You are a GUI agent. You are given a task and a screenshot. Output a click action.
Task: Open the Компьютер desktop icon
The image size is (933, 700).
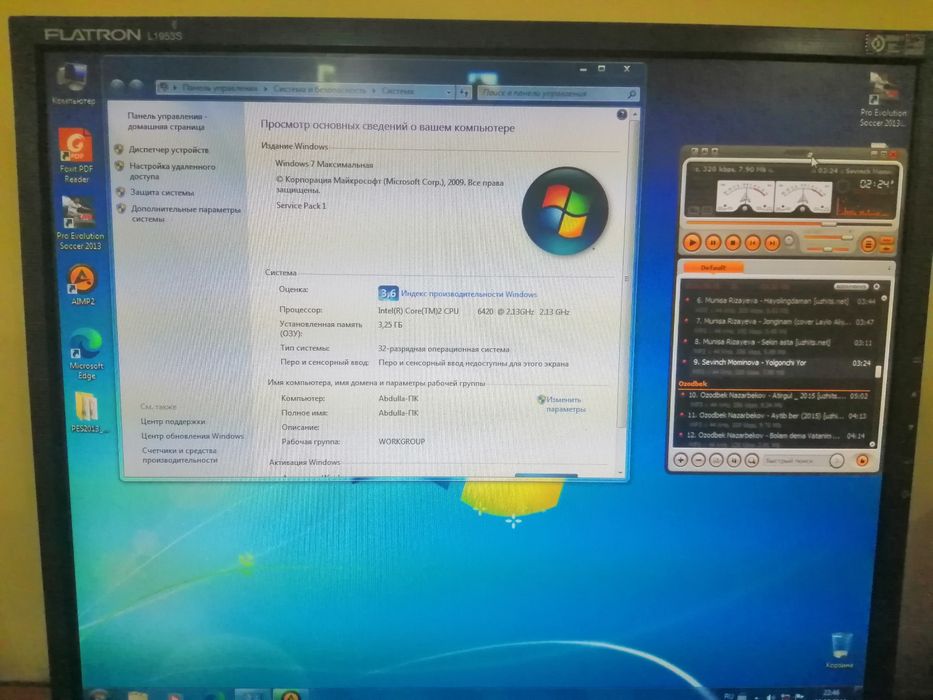[73, 83]
